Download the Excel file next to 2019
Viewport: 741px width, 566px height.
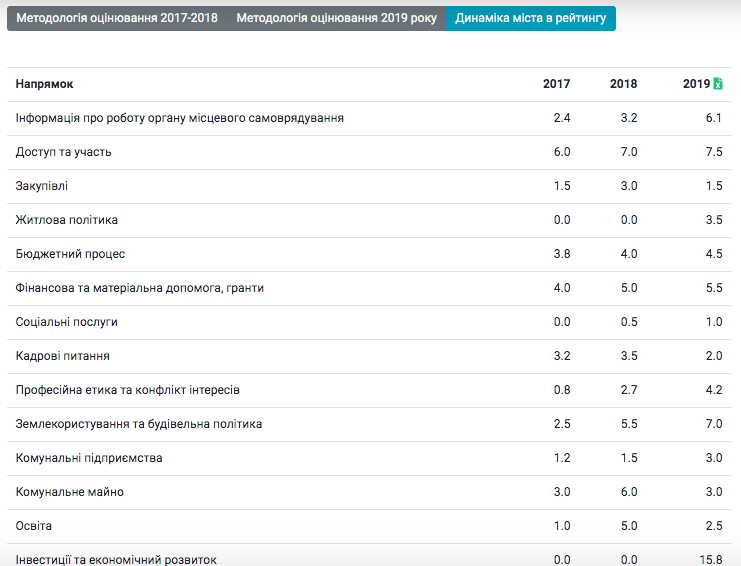(x=718, y=84)
